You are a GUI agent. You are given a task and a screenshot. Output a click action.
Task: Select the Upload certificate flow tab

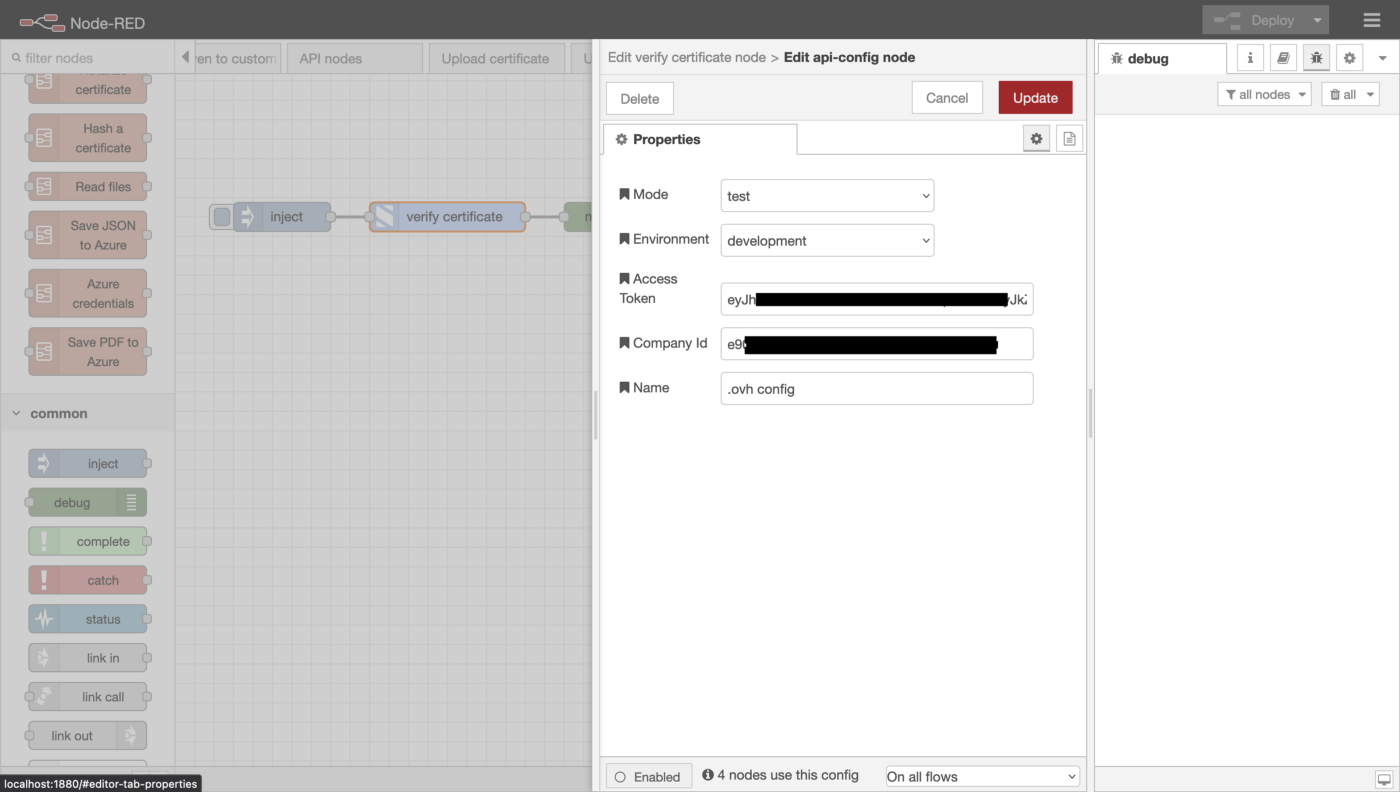point(495,59)
